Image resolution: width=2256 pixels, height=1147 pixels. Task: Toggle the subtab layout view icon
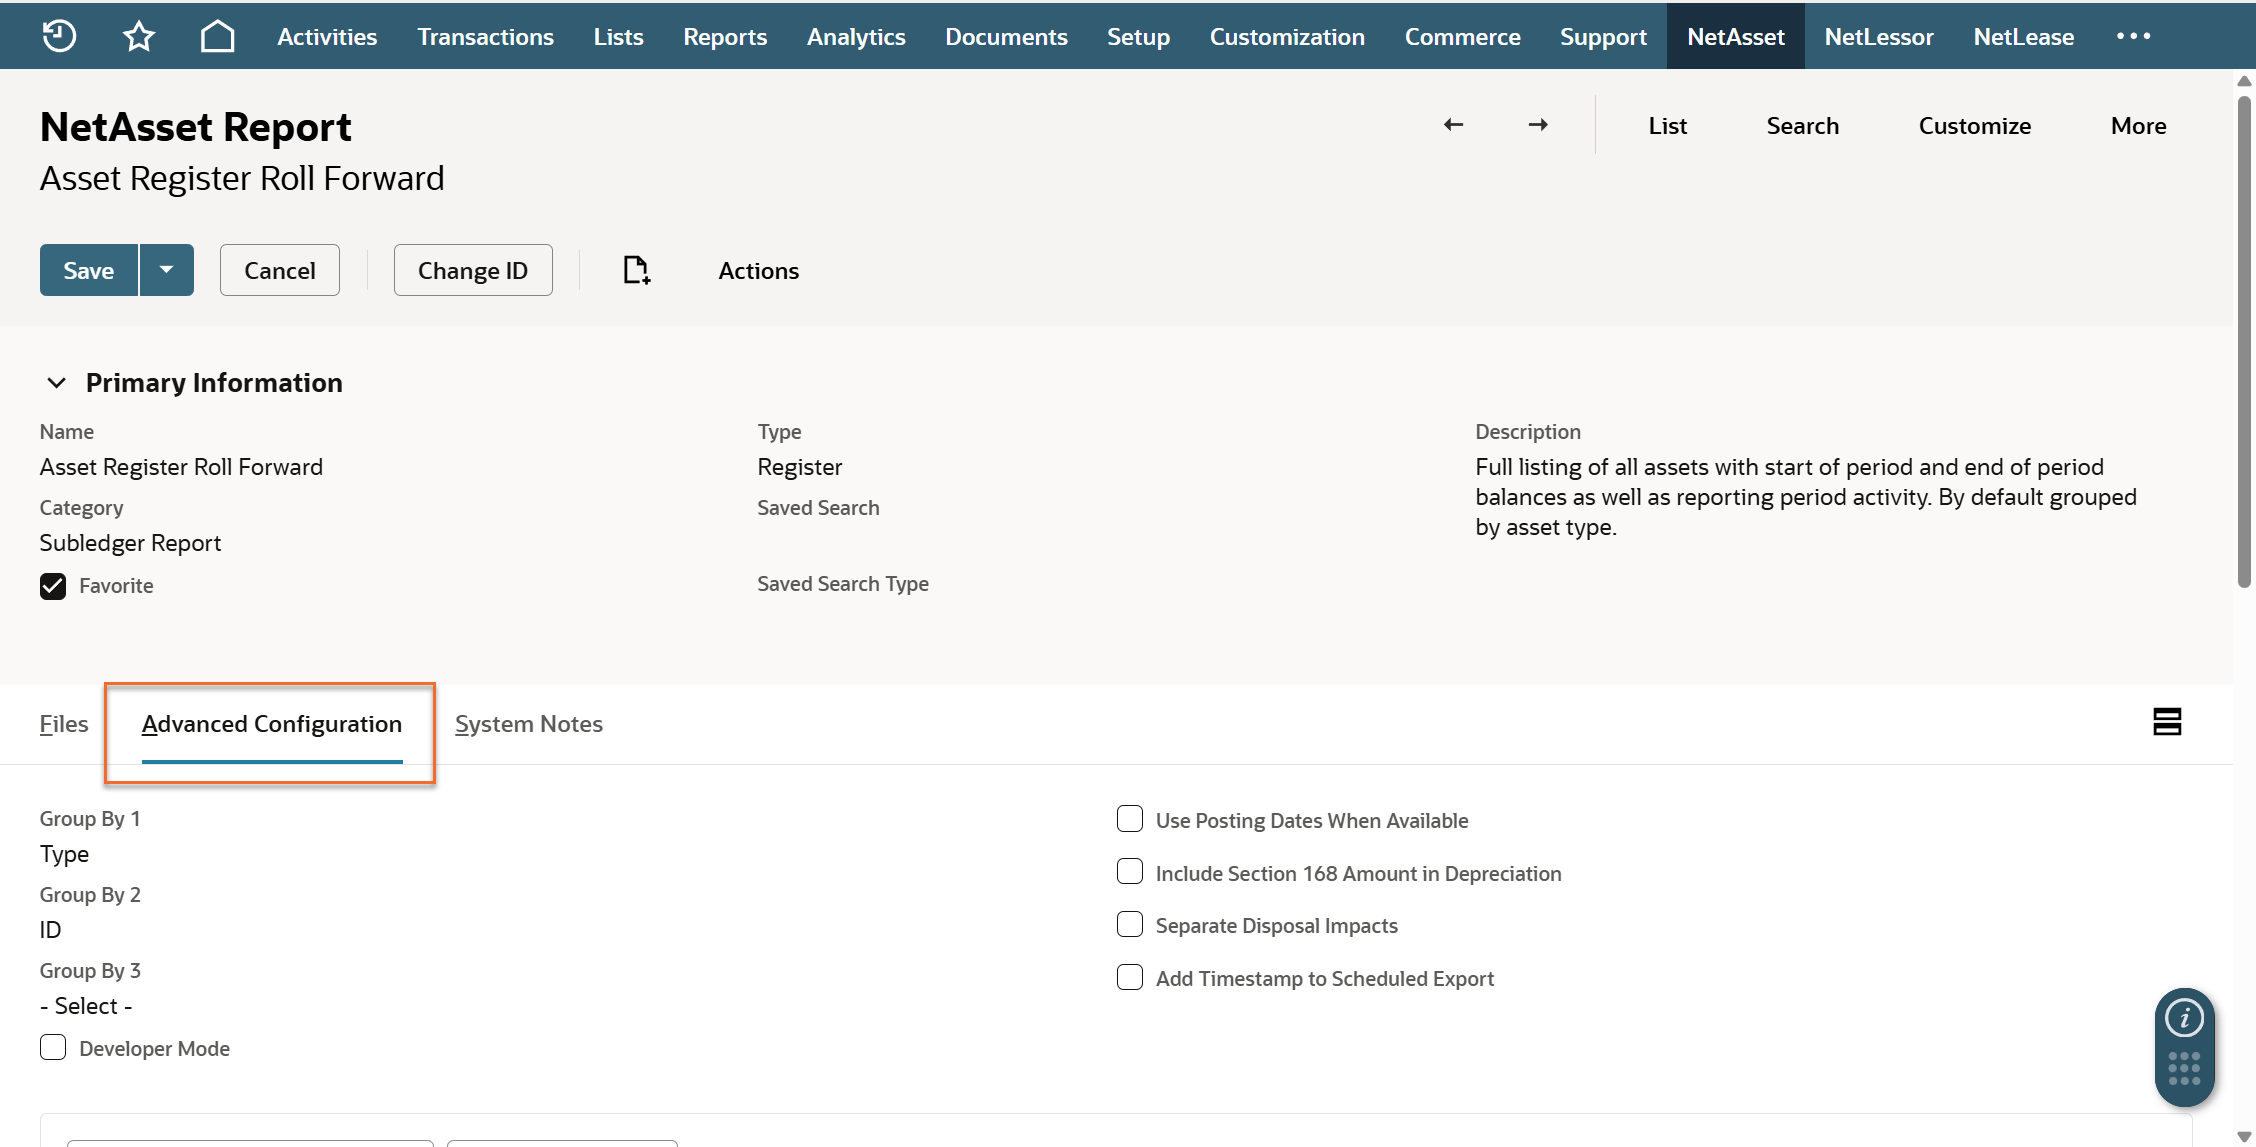click(2167, 722)
